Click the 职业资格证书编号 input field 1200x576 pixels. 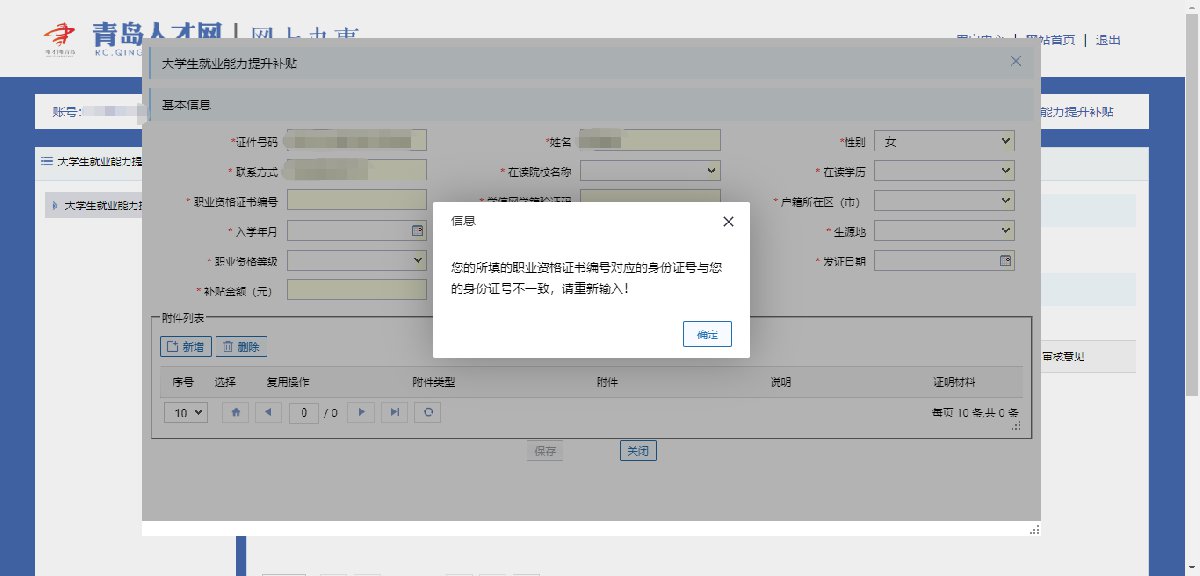(x=356, y=201)
